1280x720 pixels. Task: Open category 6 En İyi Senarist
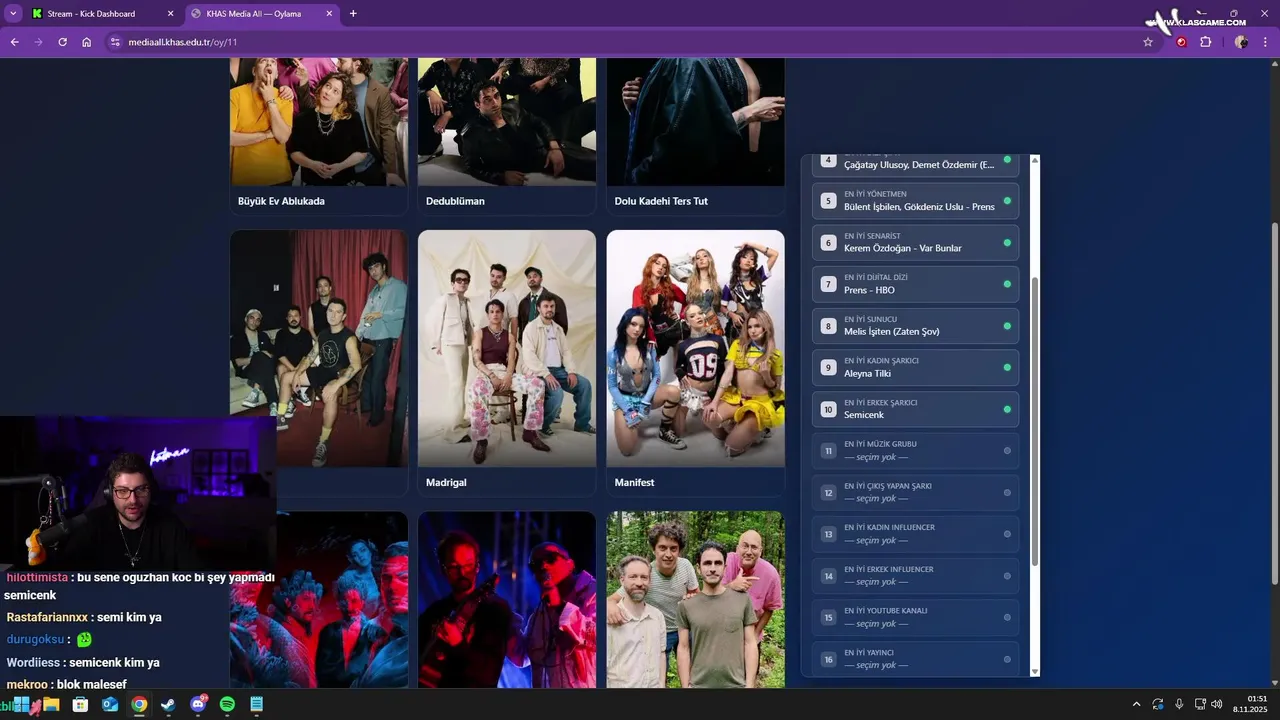[x=915, y=242]
